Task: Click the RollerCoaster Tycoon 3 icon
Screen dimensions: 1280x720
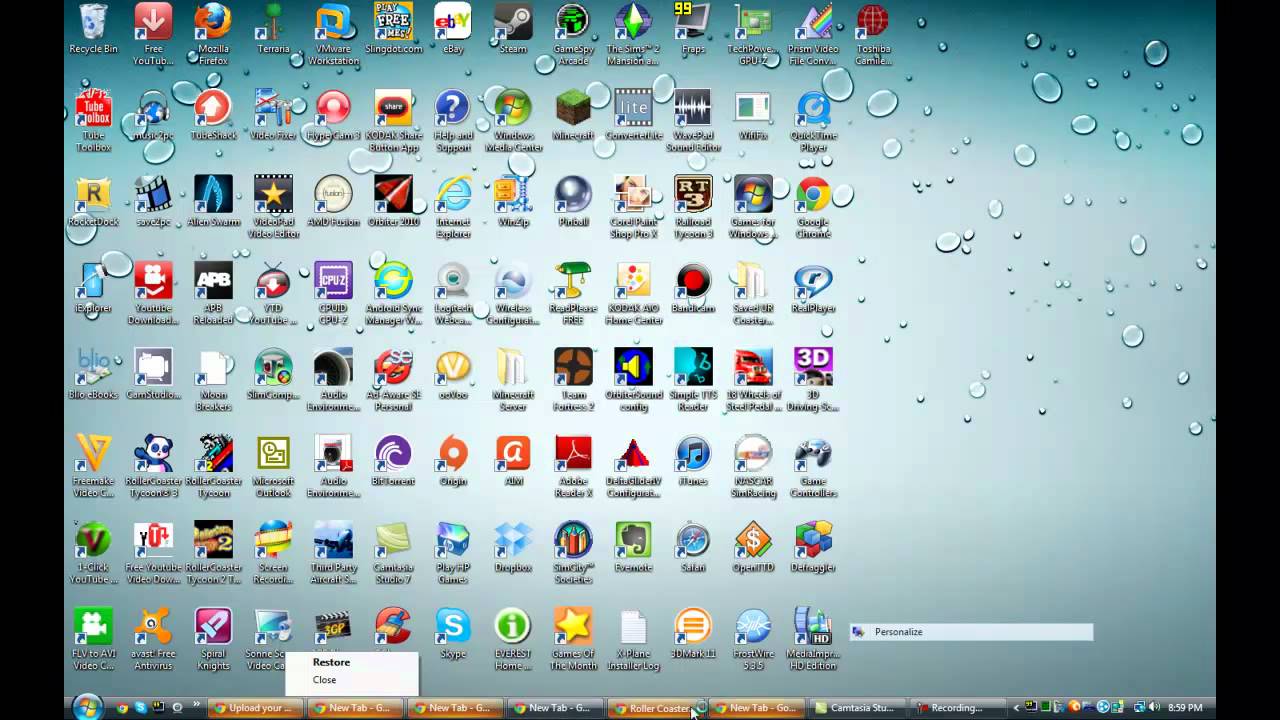Action: [153, 466]
